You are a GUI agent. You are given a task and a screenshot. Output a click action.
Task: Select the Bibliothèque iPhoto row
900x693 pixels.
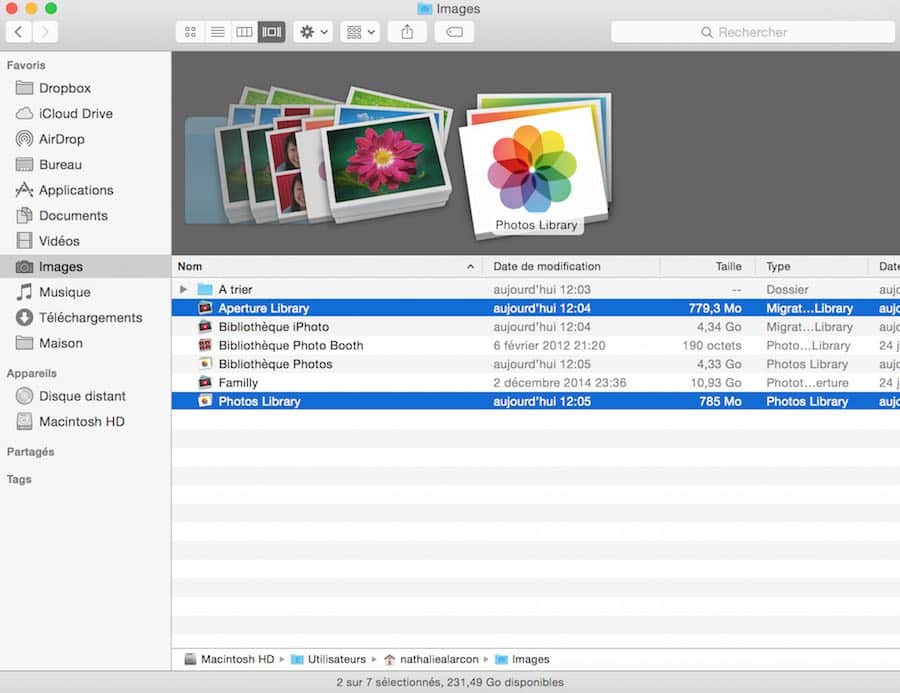pos(536,327)
